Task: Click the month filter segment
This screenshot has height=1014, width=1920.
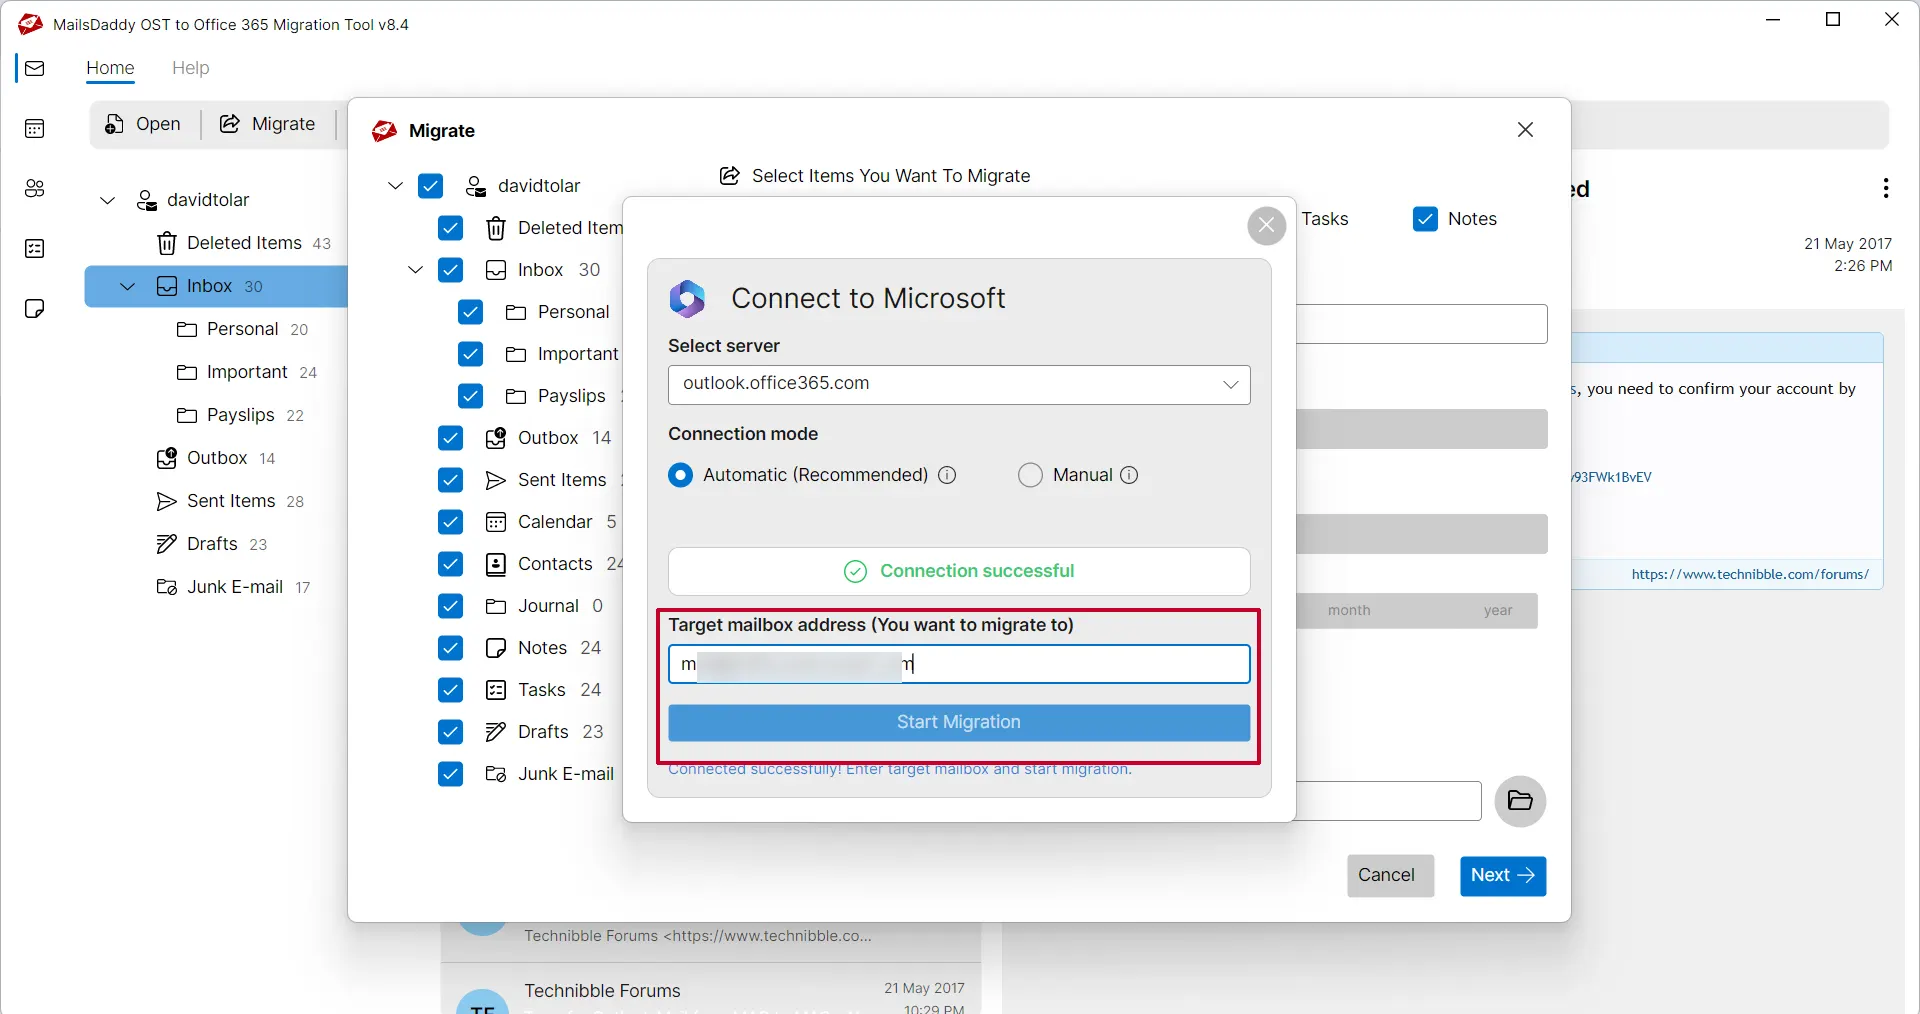Action: point(1349,610)
